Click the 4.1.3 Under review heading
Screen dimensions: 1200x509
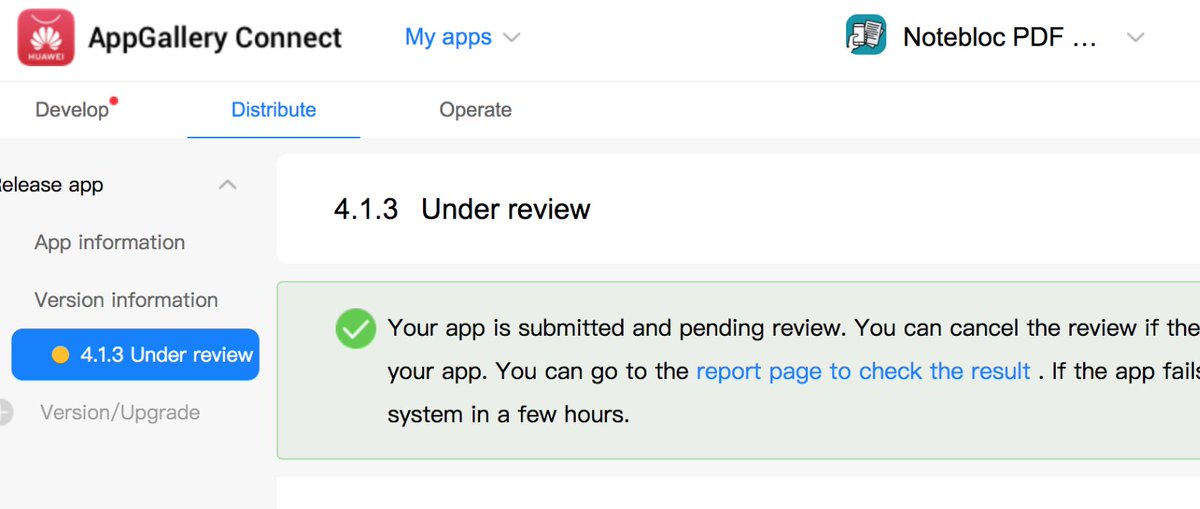(x=462, y=209)
